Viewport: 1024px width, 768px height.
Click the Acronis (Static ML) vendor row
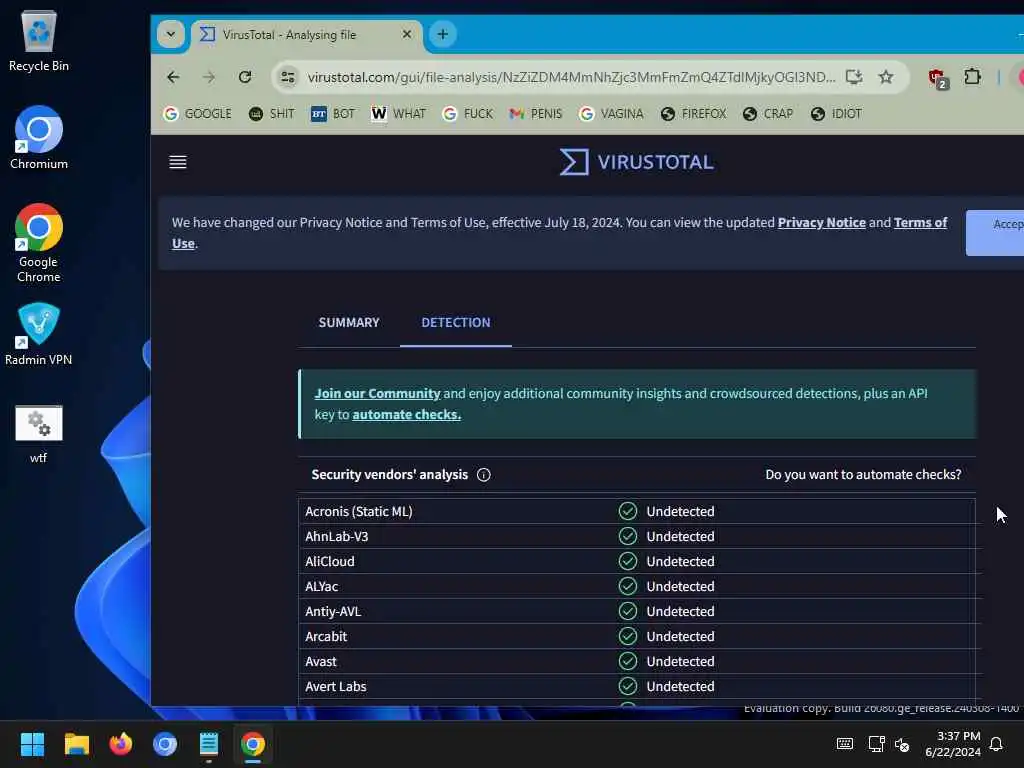[637, 511]
